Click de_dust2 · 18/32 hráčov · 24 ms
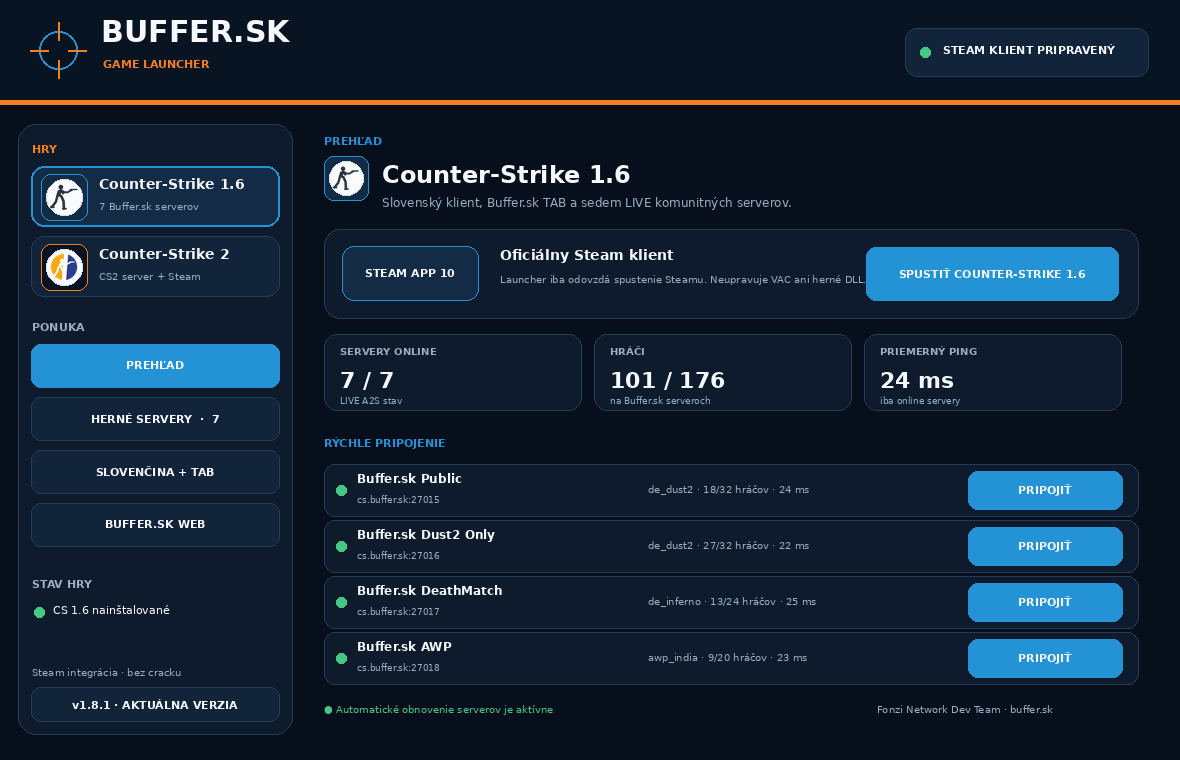Image resolution: width=1180 pixels, height=760 pixels. (728, 490)
